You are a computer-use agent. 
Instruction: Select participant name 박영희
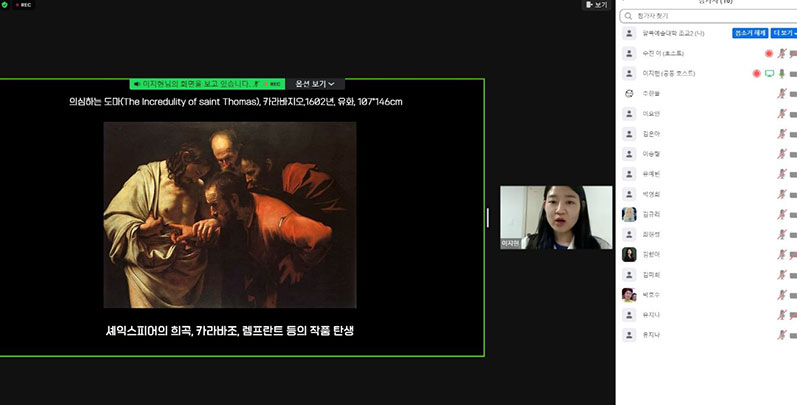651,194
